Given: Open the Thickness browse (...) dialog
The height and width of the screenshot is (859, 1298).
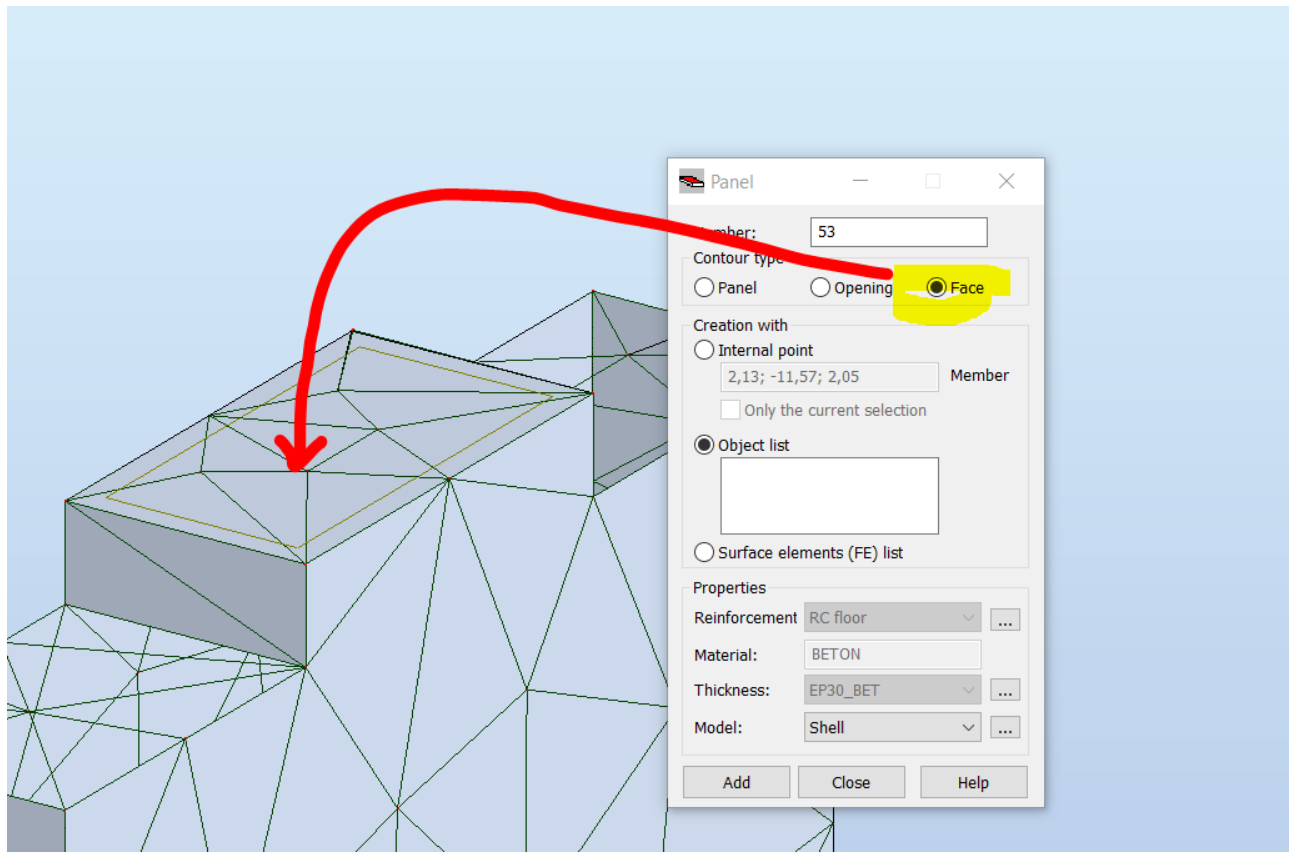Looking at the screenshot, I should click(1005, 690).
